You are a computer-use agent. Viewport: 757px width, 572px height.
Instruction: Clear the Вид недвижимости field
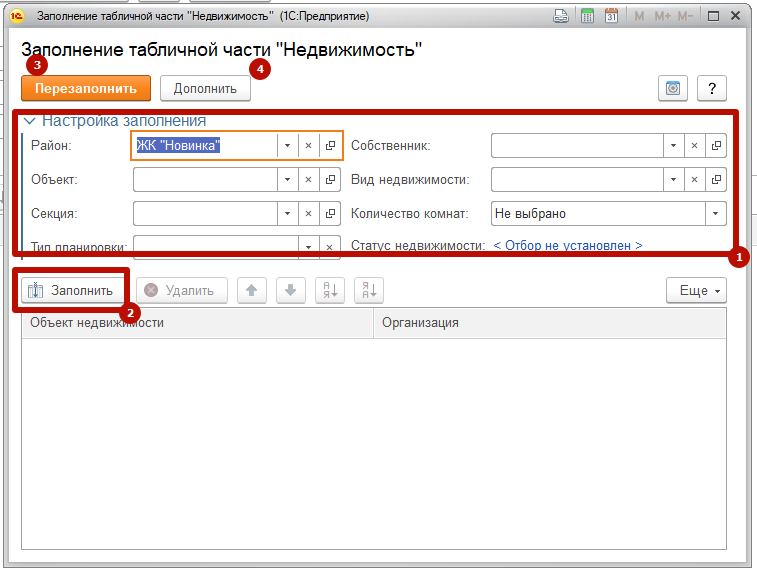click(694, 180)
